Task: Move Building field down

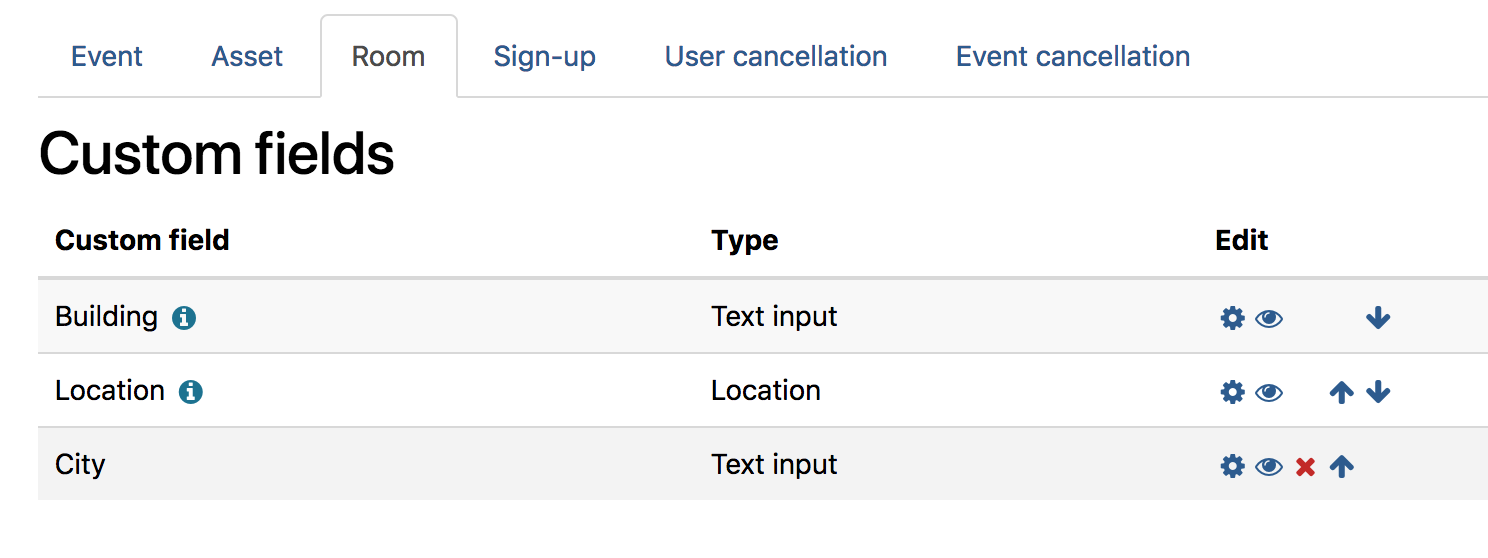Action: pos(1378,318)
